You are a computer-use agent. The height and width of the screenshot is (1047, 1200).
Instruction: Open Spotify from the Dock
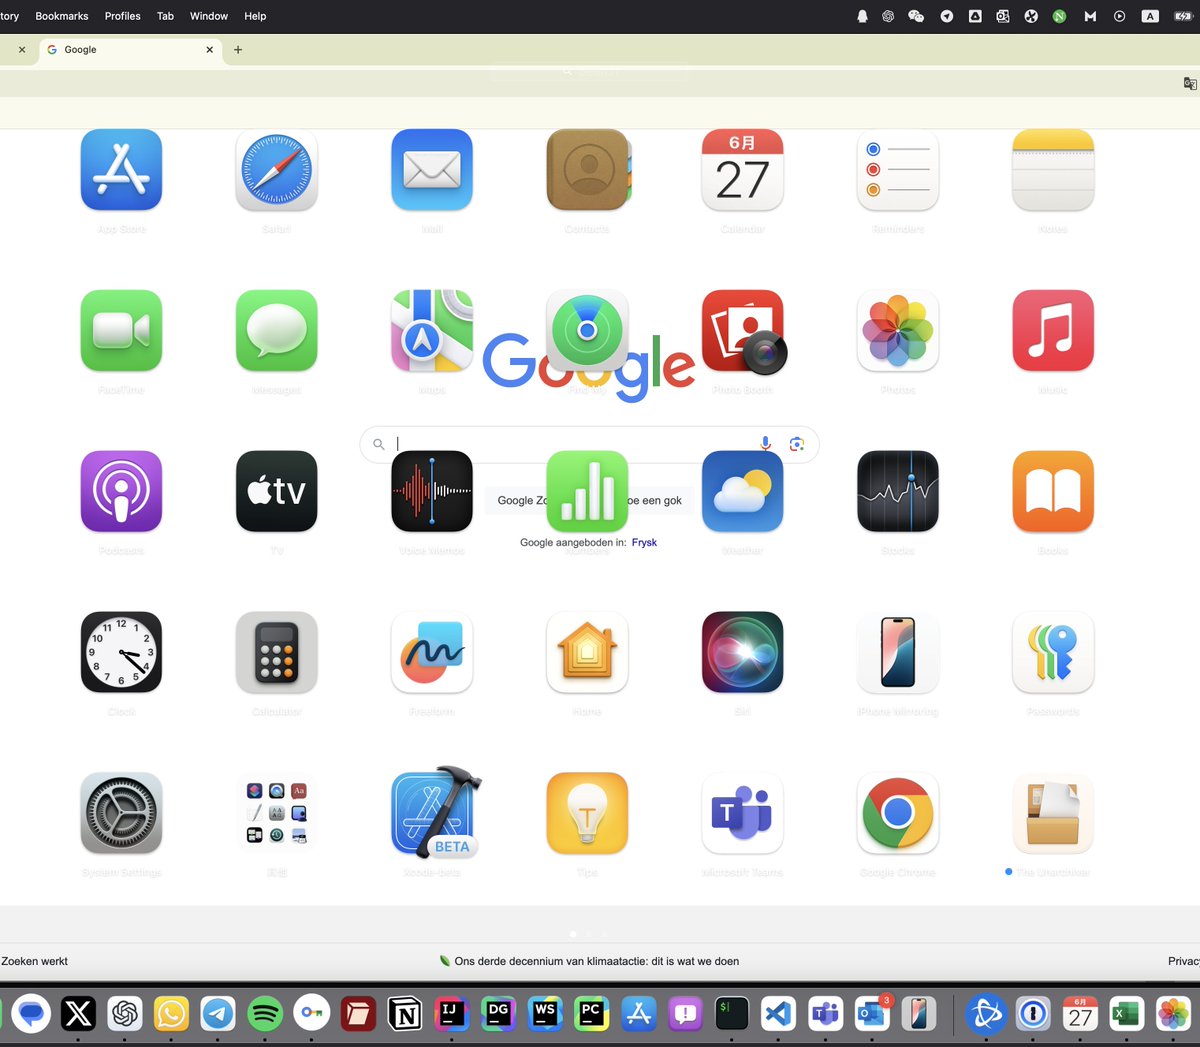tap(264, 1014)
